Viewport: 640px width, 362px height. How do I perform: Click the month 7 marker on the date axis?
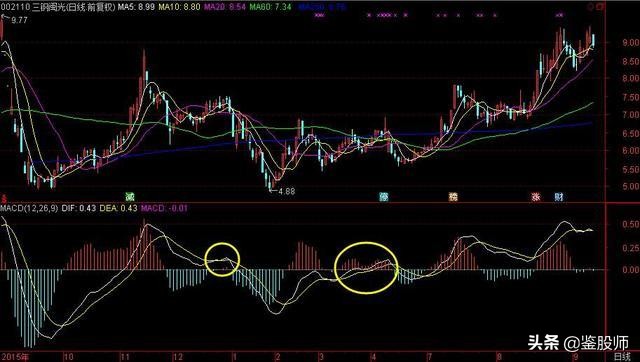pyautogui.click(x=429, y=358)
